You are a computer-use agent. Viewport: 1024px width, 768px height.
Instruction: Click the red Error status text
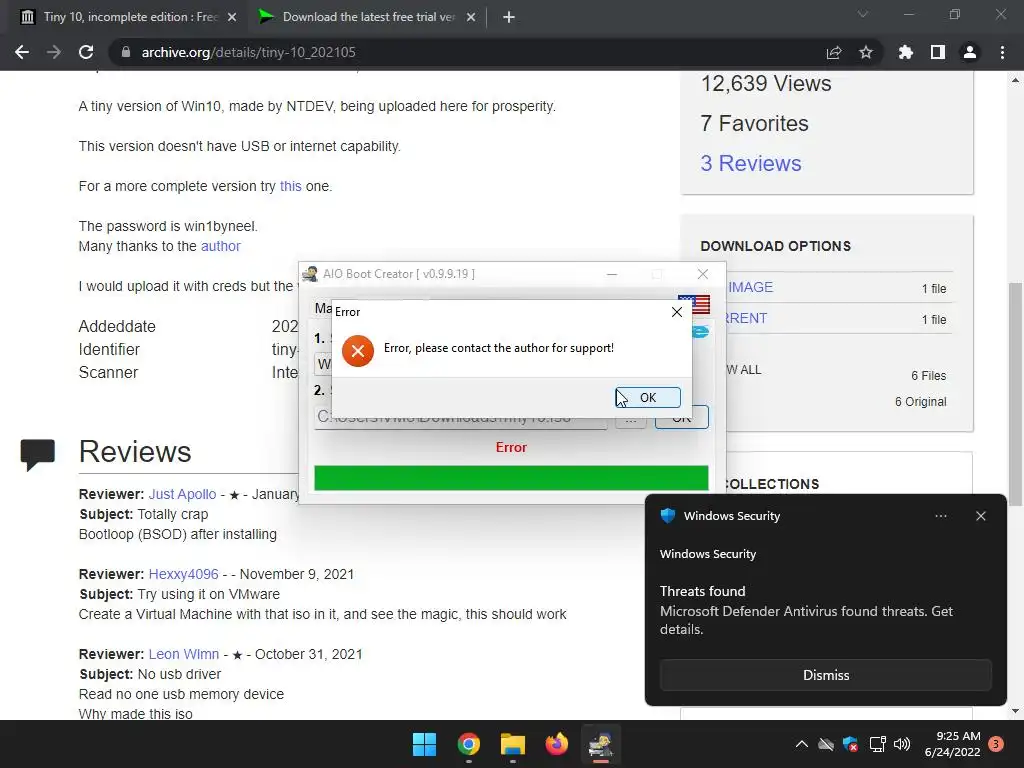click(511, 447)
